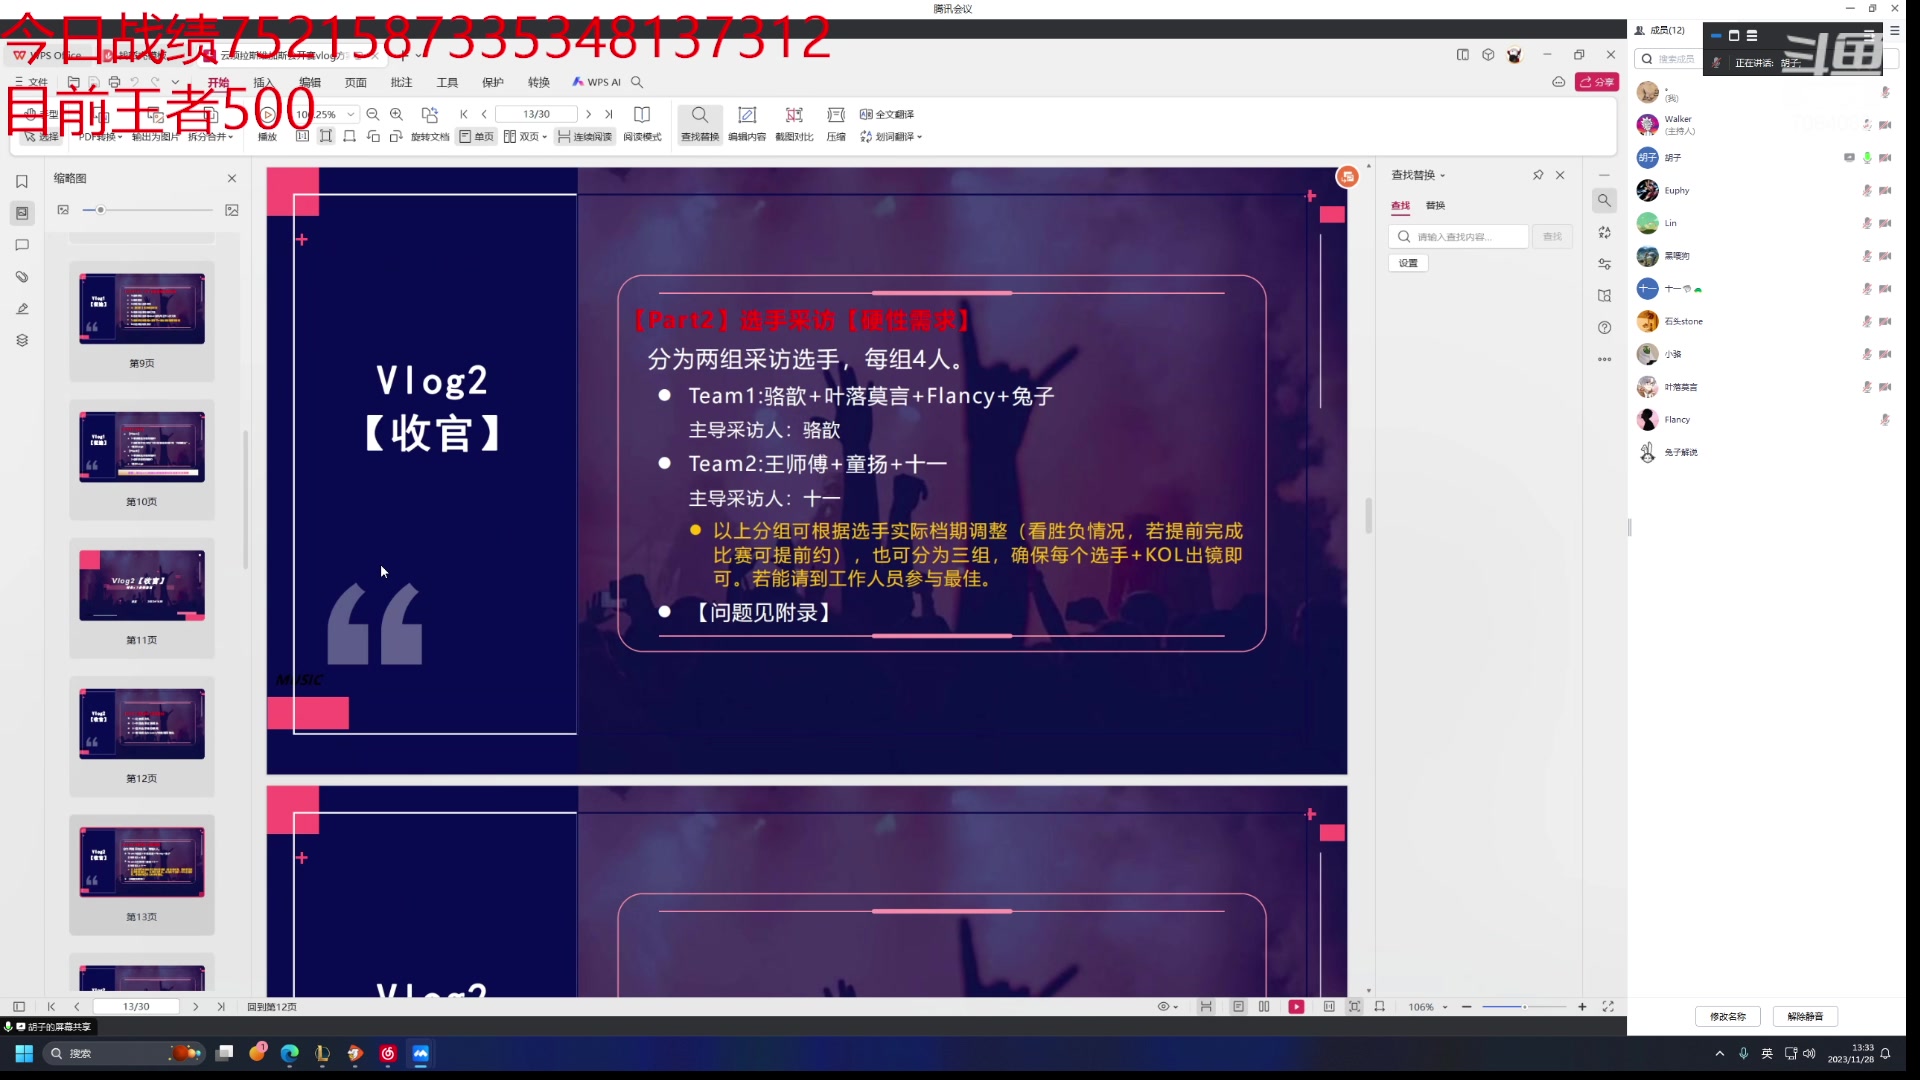Viewport: 1920px width, 1080px height.
Task: Toggle 石头stone's microphone icon
Action: (1867, 322)
